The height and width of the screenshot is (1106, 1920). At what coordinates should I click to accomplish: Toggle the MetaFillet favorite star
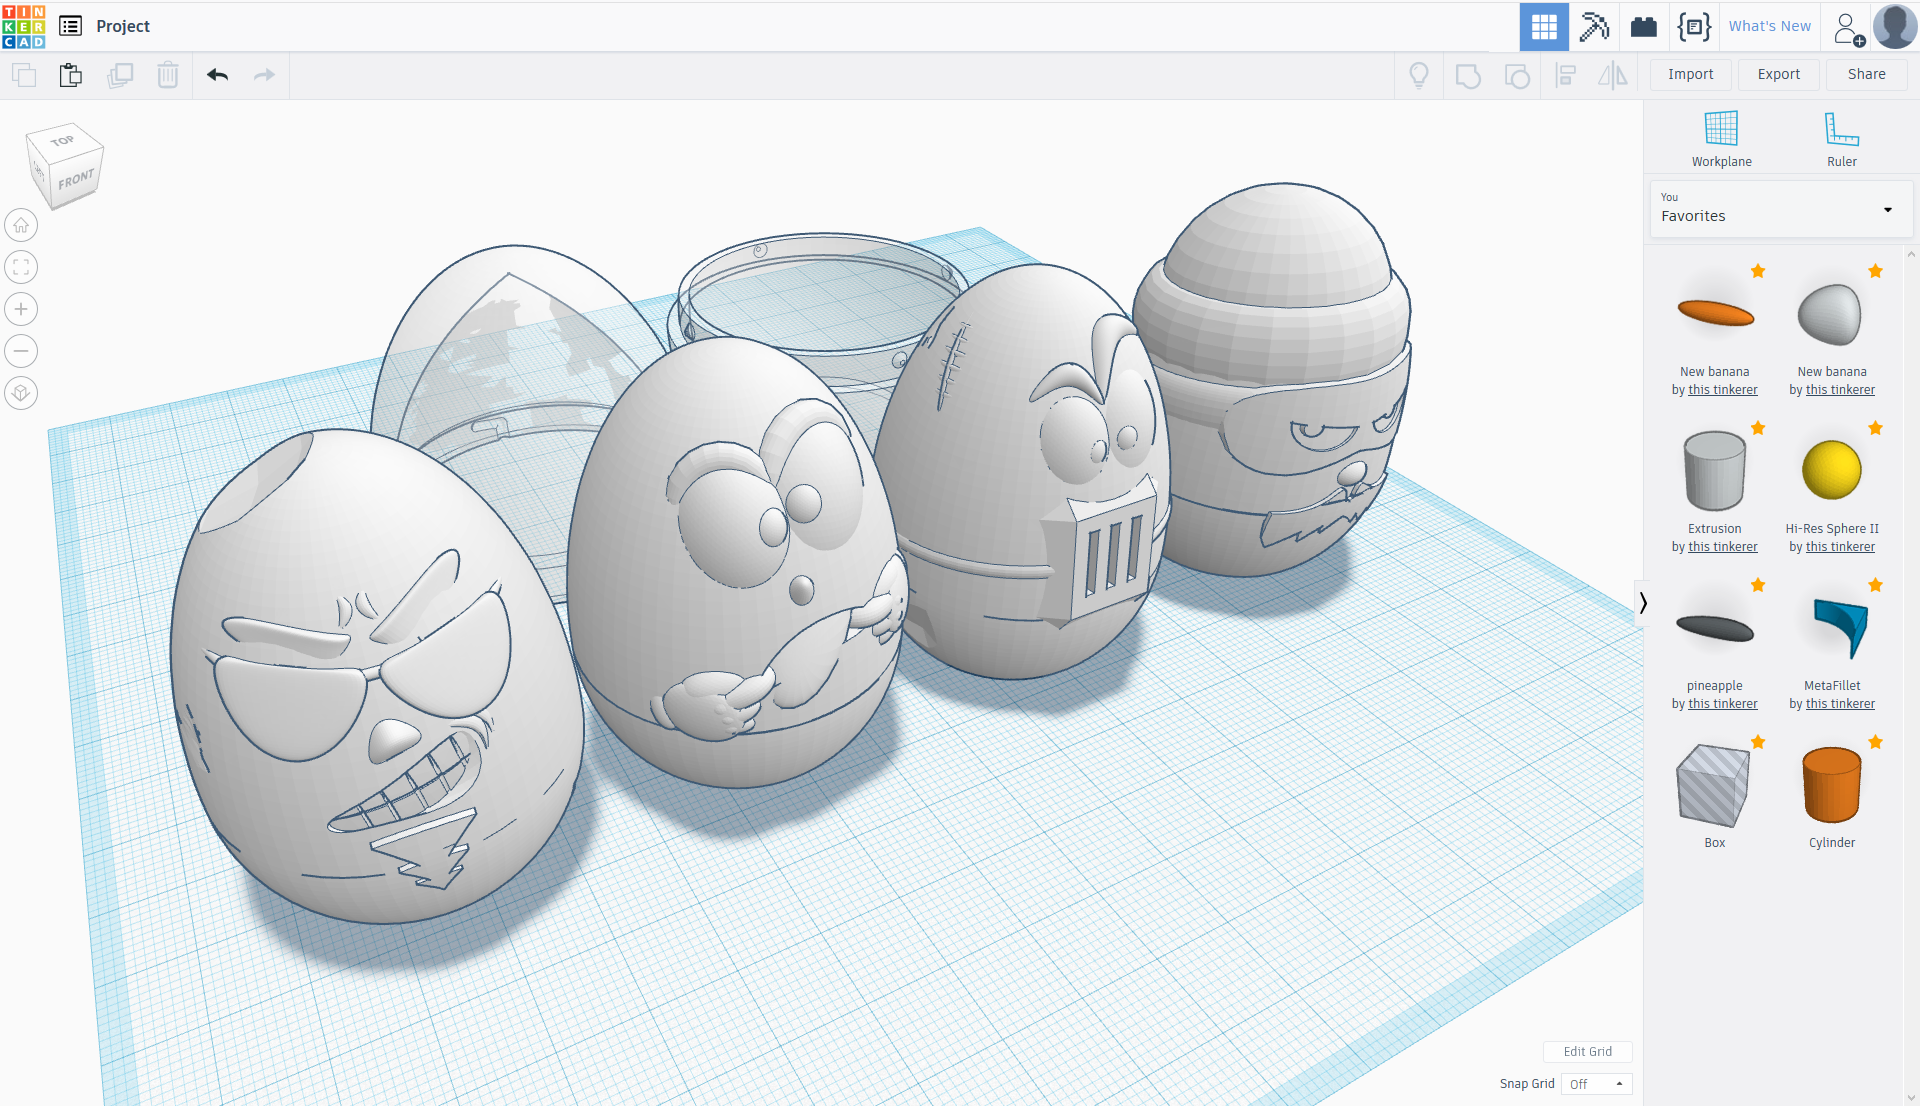click(x=1875, y=585)
